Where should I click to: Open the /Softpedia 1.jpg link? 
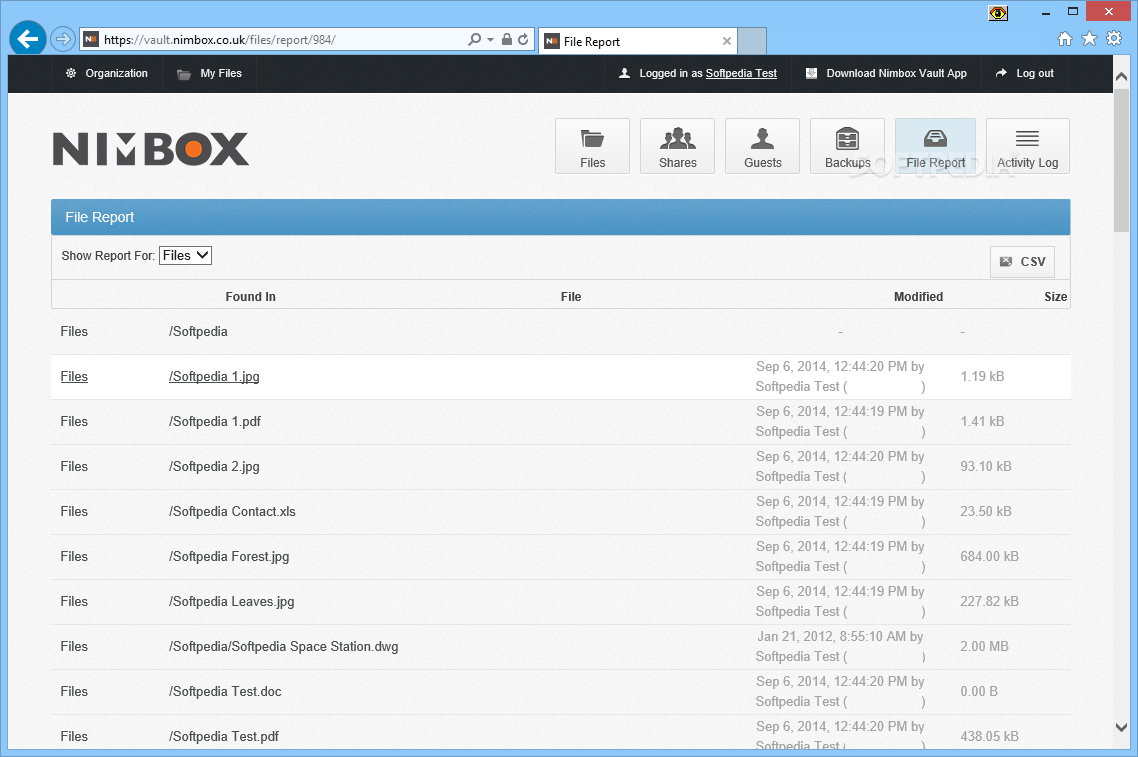click(214, 377)
